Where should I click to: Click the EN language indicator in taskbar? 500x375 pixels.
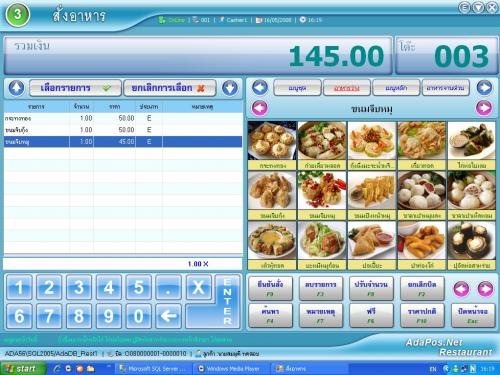click(433, 369)
